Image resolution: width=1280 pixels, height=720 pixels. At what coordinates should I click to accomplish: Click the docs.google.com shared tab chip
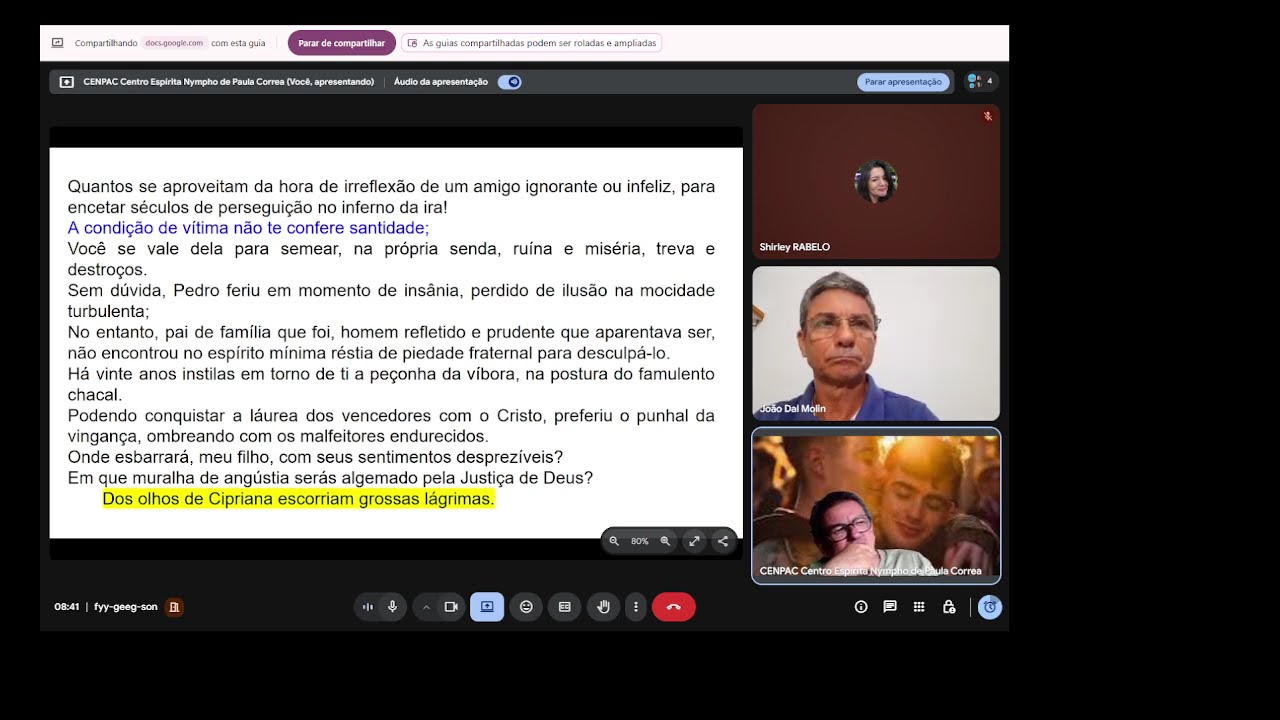[x=174, y=43]
